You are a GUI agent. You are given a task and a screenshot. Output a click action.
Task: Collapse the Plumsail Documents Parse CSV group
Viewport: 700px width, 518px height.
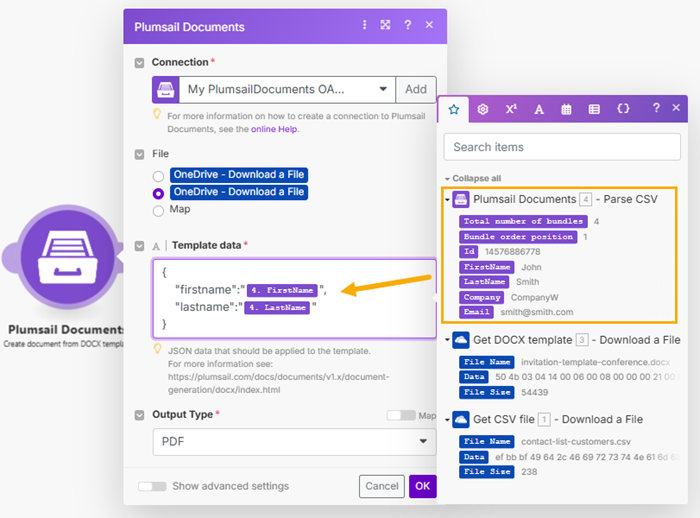(x=447, y=200)
